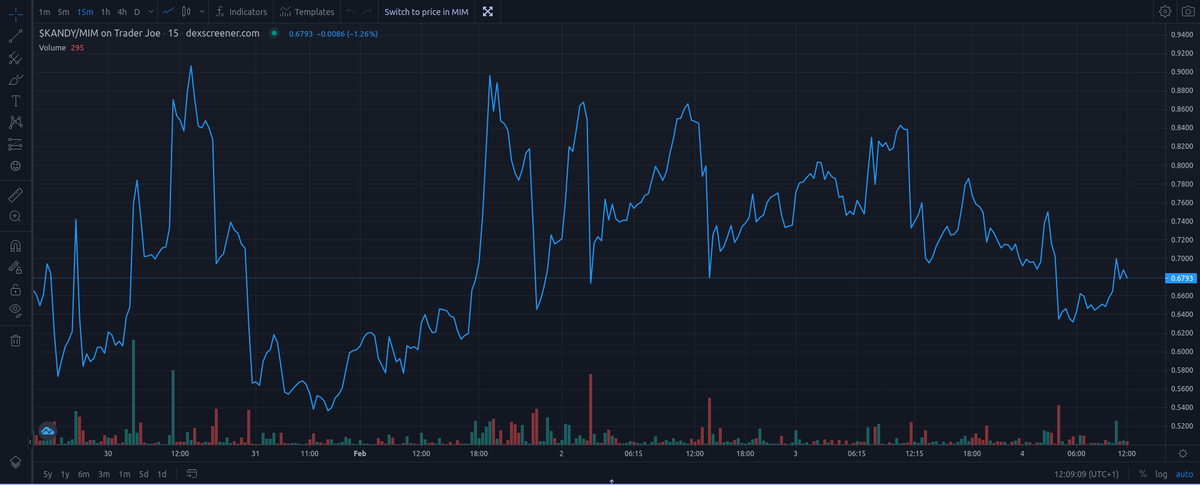Switch to 1m timeframe
Image resolution: width=1200 pixels, height=485 pixels.
pos(45,12)
